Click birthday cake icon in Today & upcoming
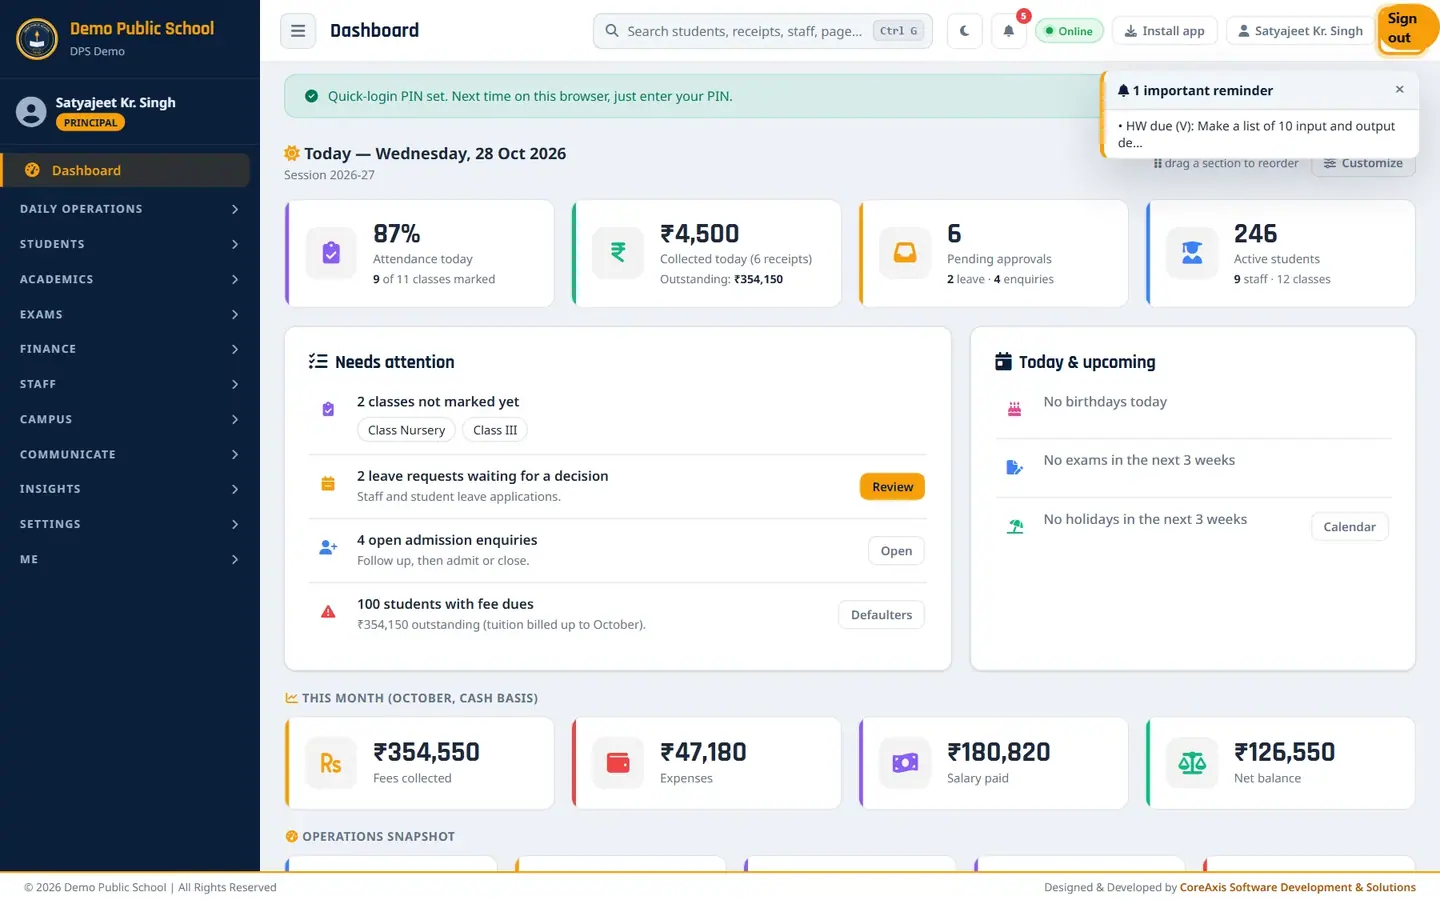Image resolution: width=1440 pixels, height=900 pixels. 1015,408
